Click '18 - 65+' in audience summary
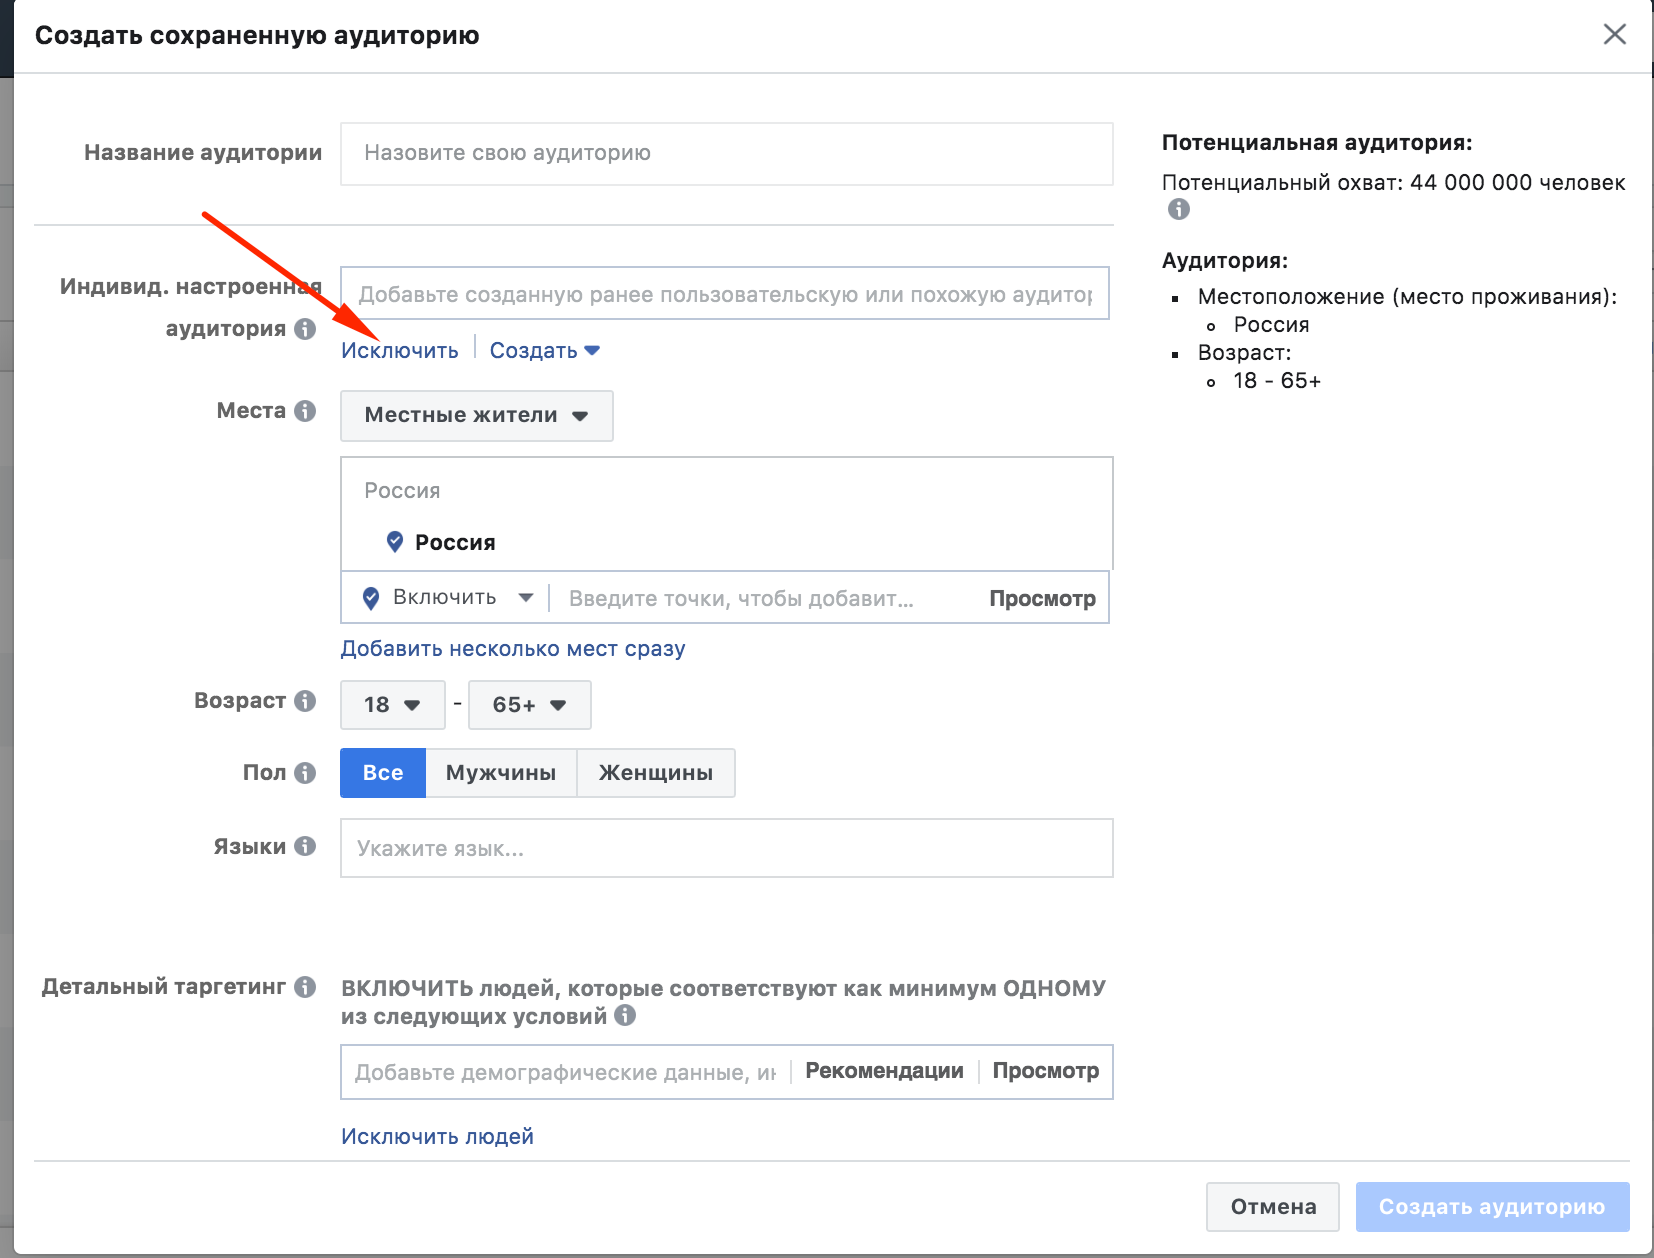Viewport: 1654px width, 1258px height. 1277,380
